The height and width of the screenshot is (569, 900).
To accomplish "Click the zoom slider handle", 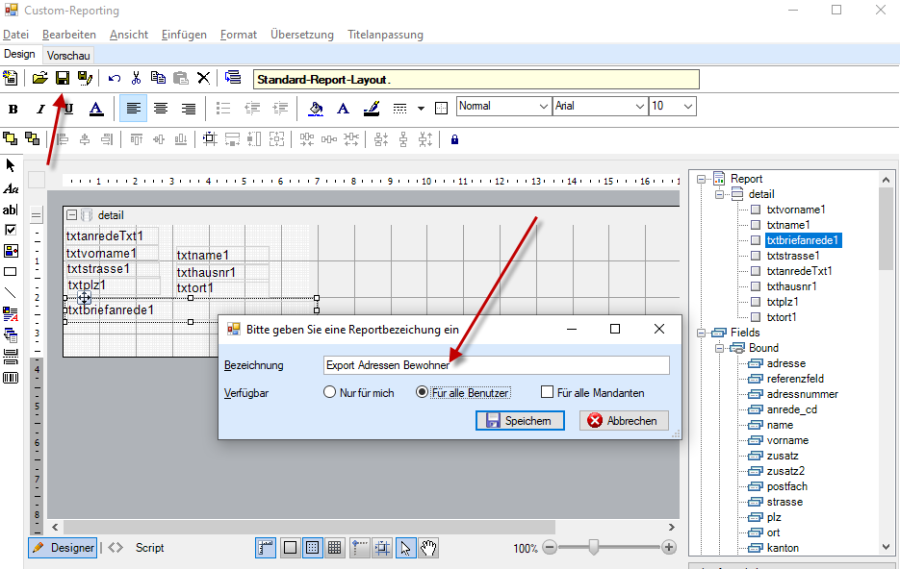I will pyautogui.click(x=594, y=547).
